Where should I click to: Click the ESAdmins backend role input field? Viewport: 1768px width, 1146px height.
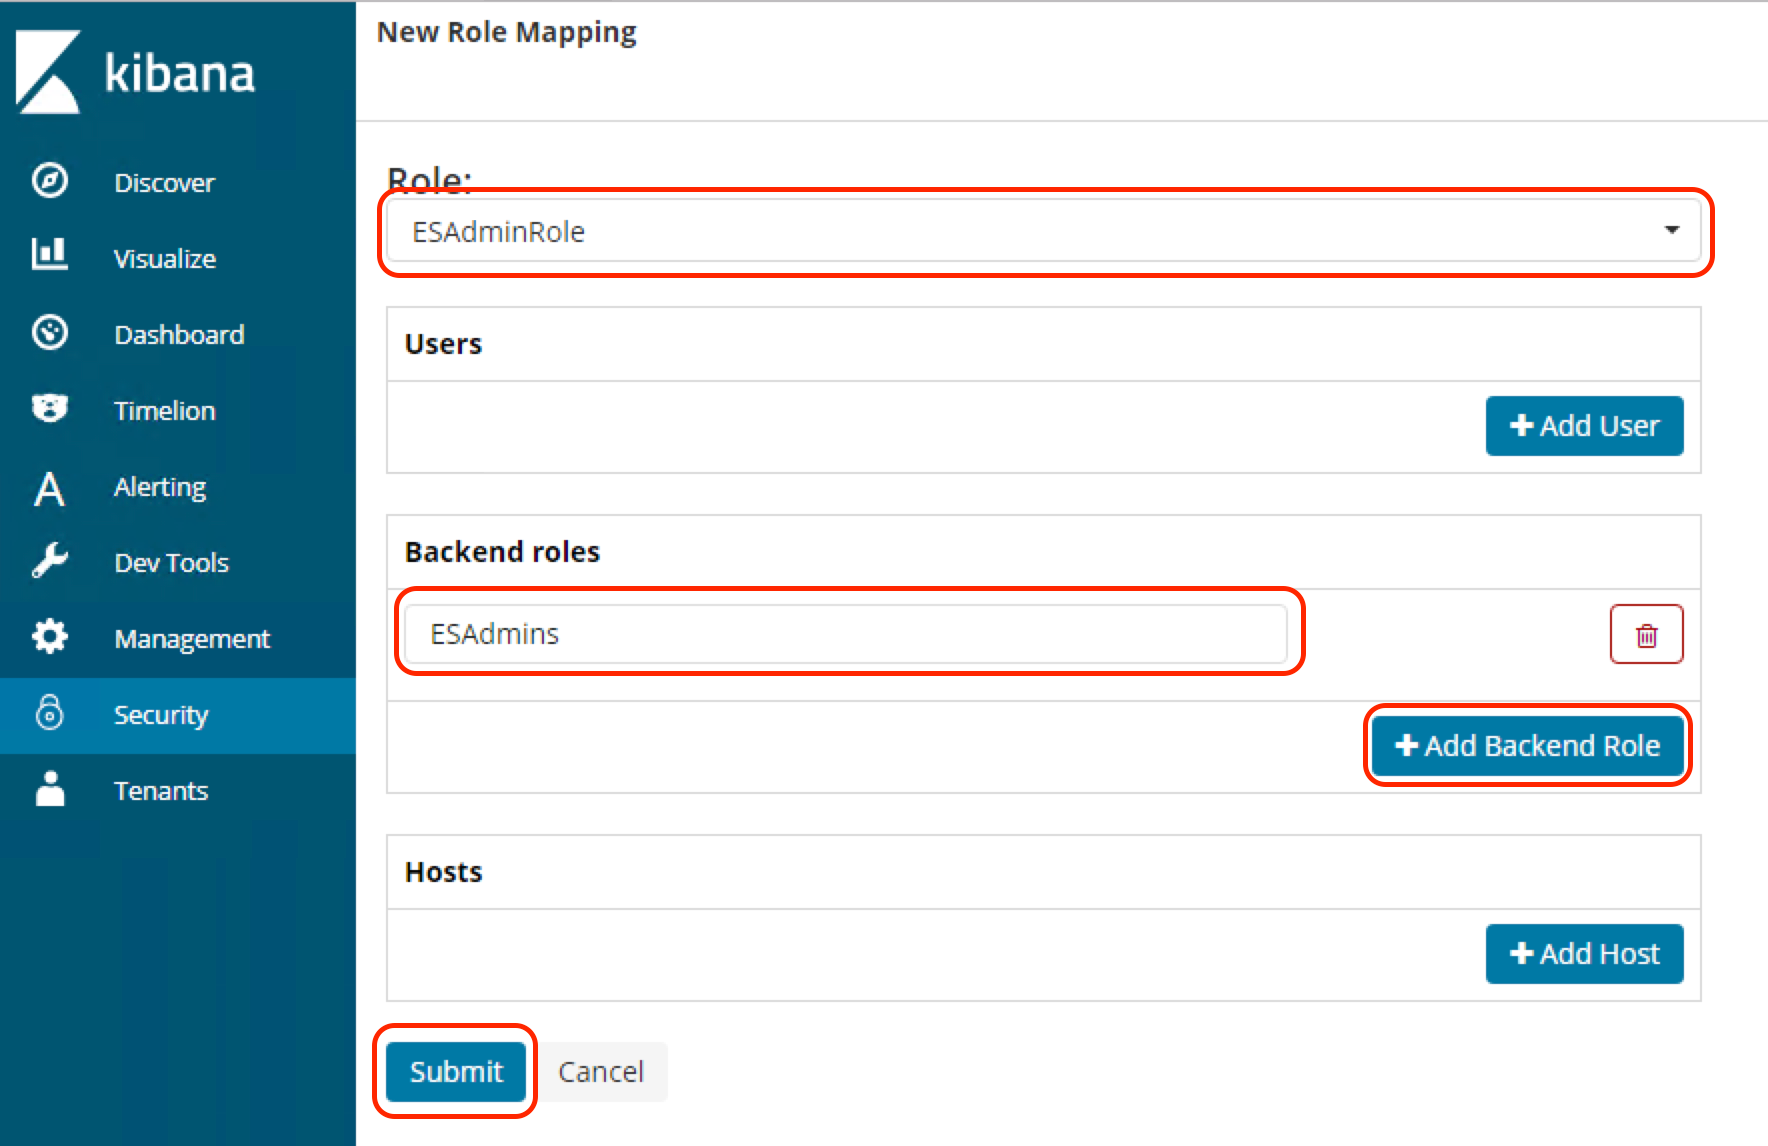click(x=846, y=633)
